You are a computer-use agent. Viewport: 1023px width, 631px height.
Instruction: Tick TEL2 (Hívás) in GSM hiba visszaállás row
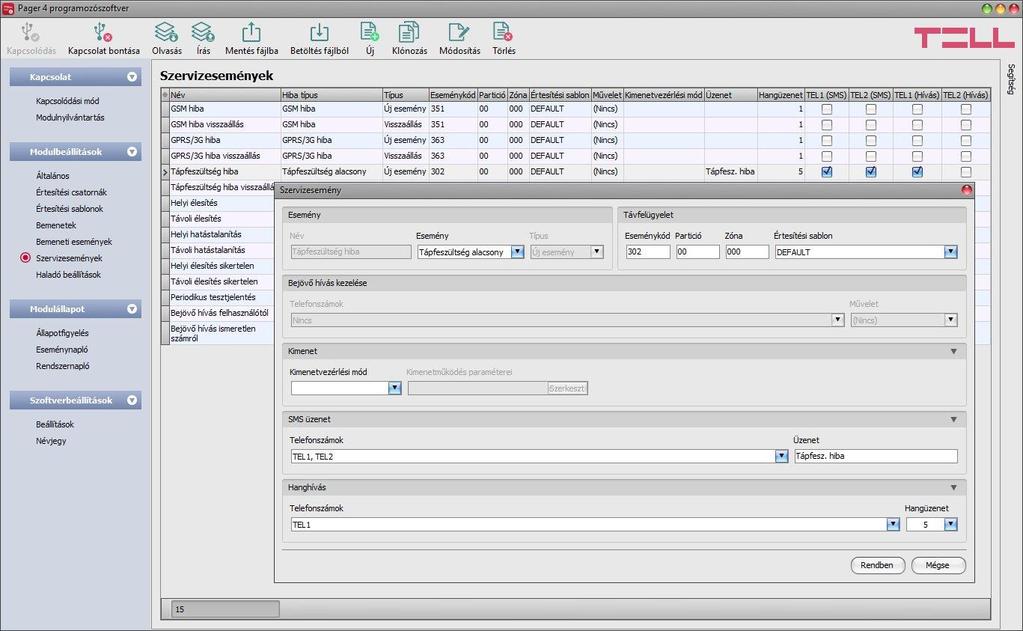pyautogui.click(x=966, y=125)
